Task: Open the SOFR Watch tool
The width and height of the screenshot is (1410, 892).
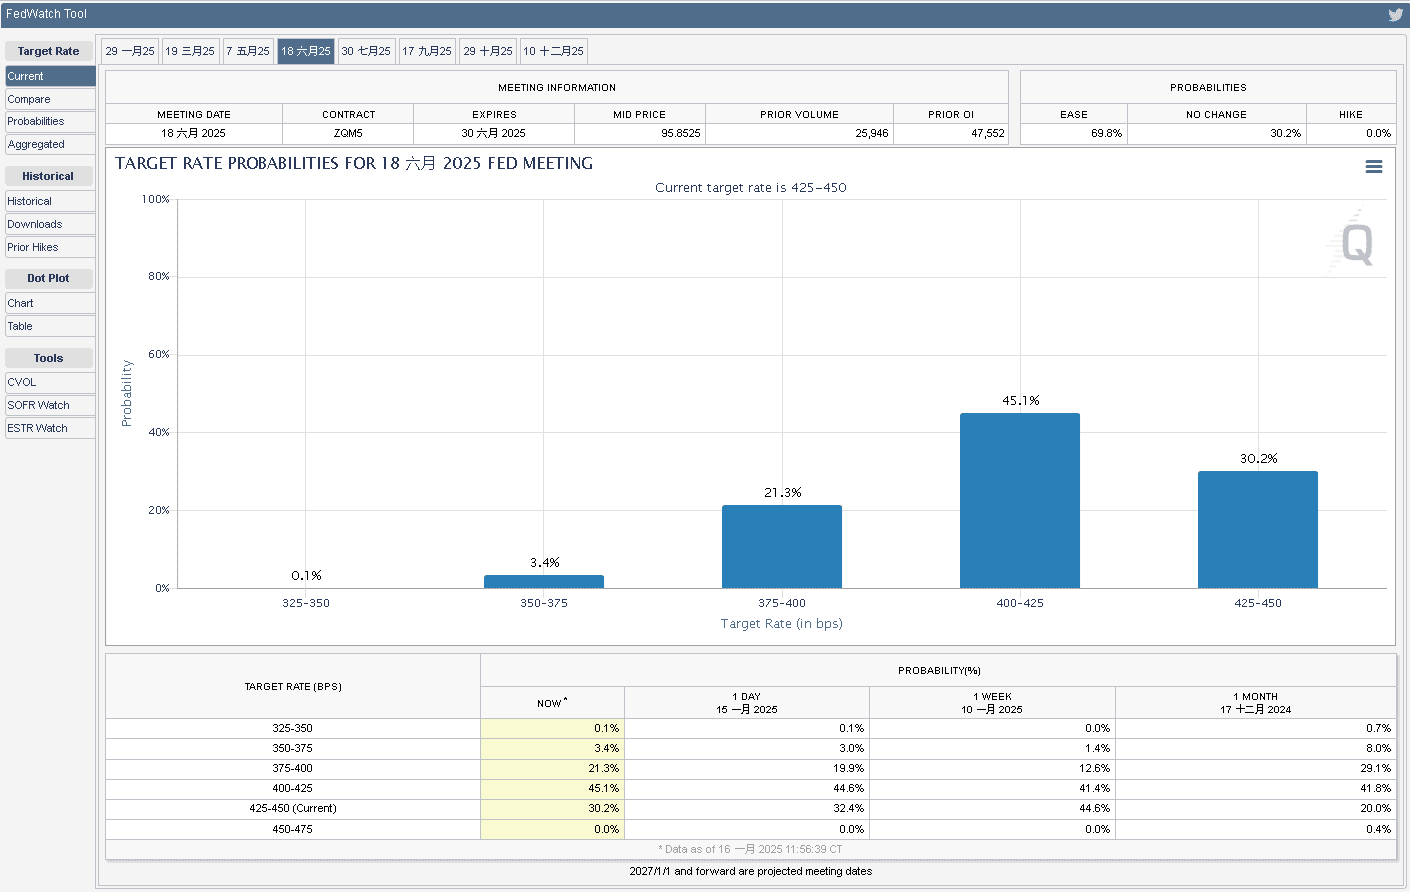Action: coord(50,405)
